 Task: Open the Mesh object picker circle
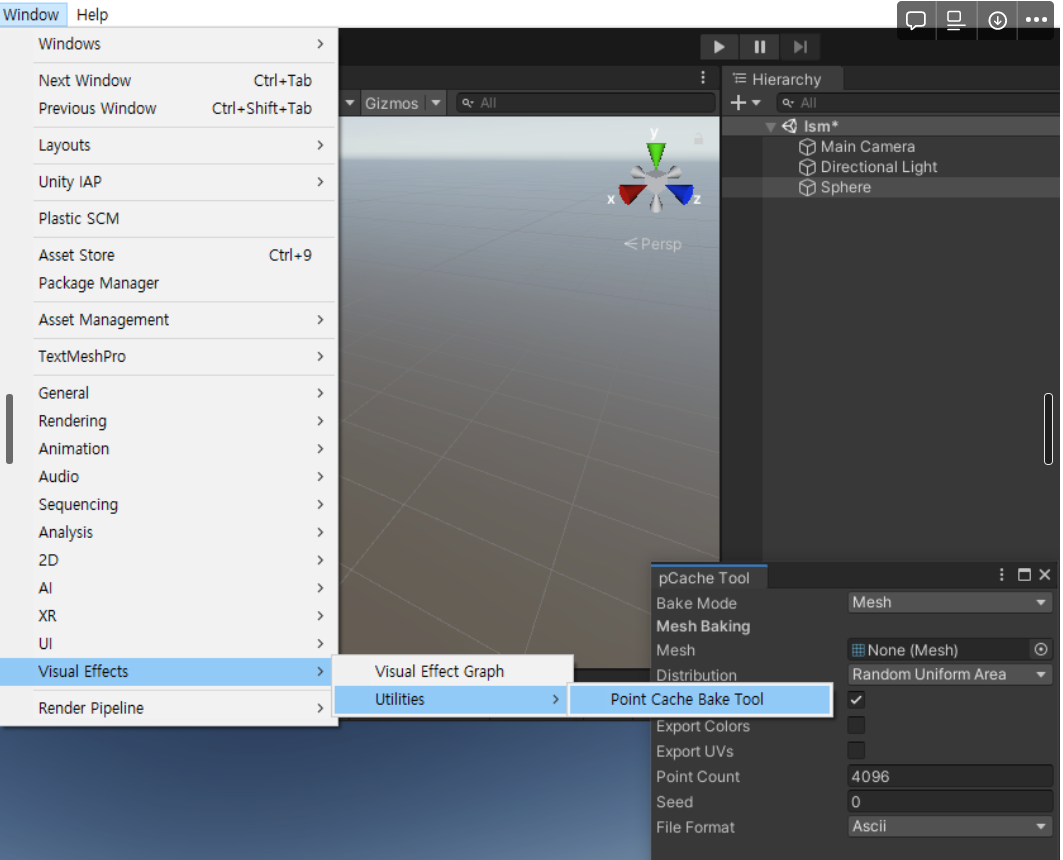pos(1041,649)
